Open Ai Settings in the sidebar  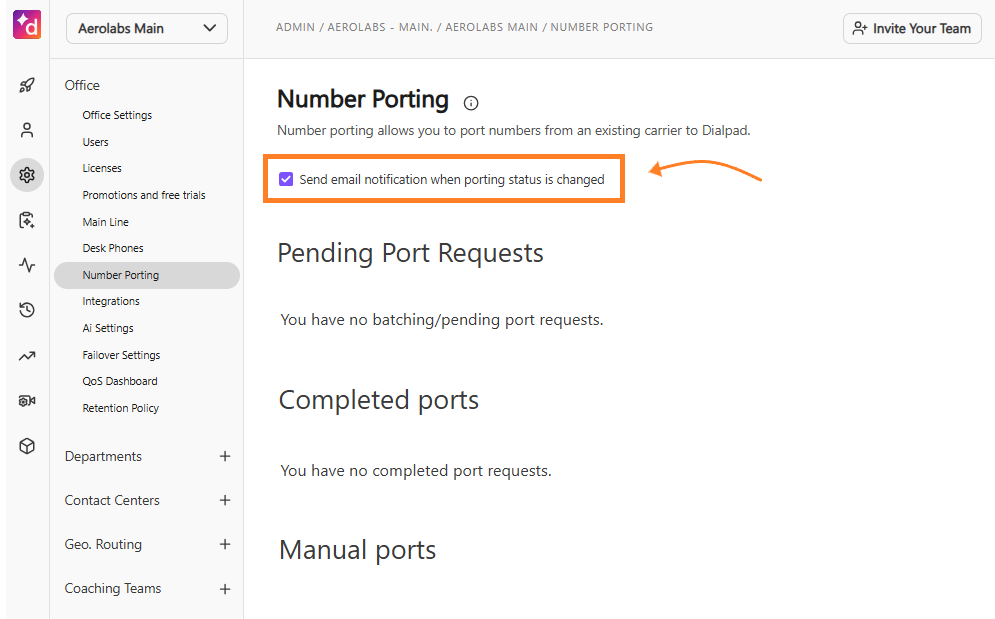coord(108,328)
